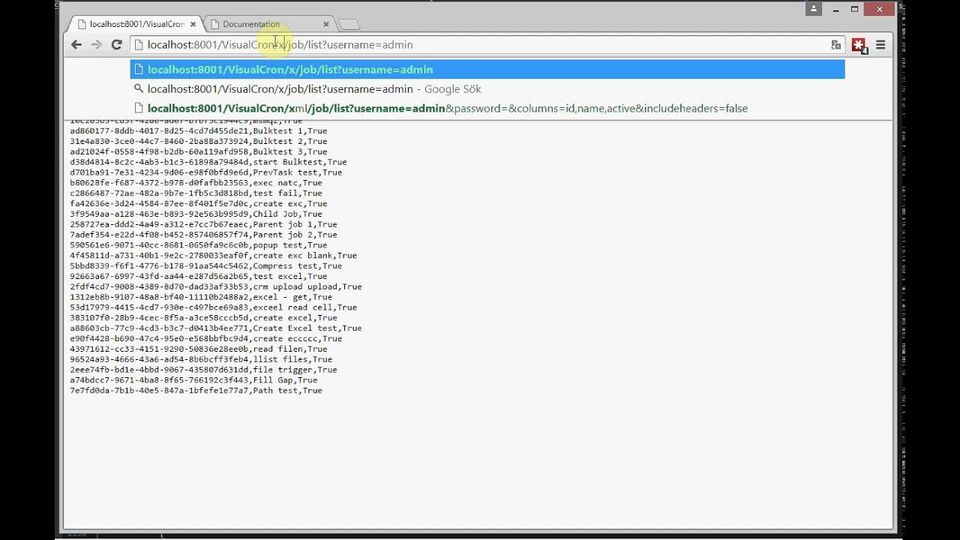This screenshot has height=540, width=960.
Task: Click inside the address bar URL field
Action: pos(487,45)
